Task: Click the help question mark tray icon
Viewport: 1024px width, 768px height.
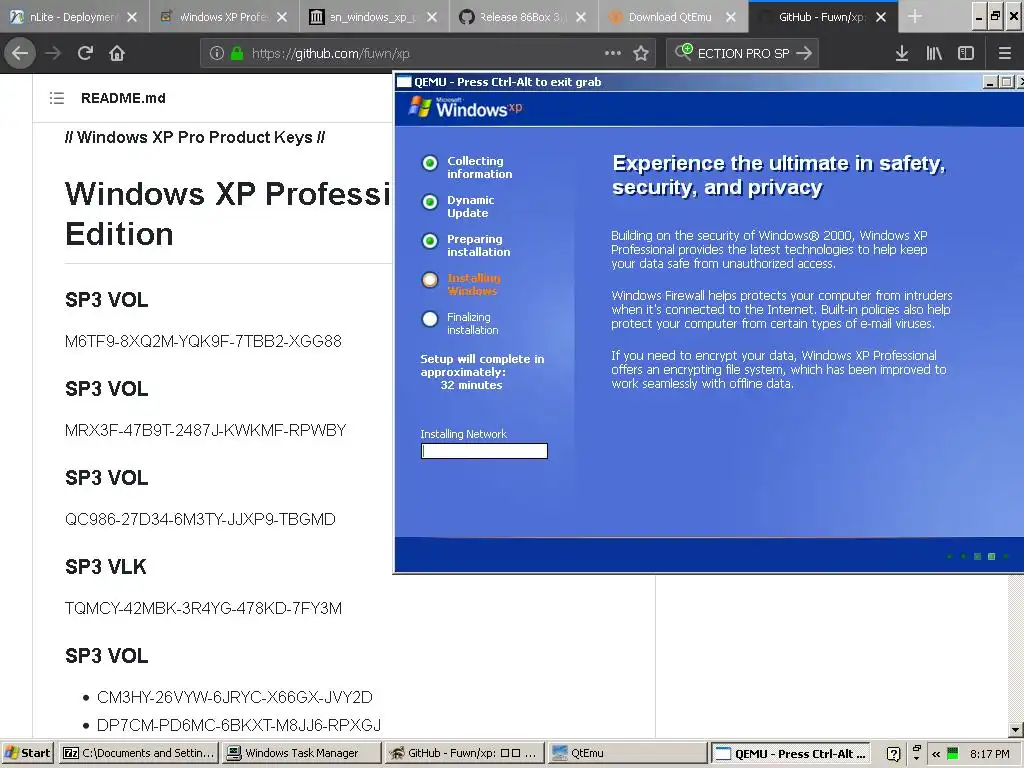Action: tap(893, 754)
